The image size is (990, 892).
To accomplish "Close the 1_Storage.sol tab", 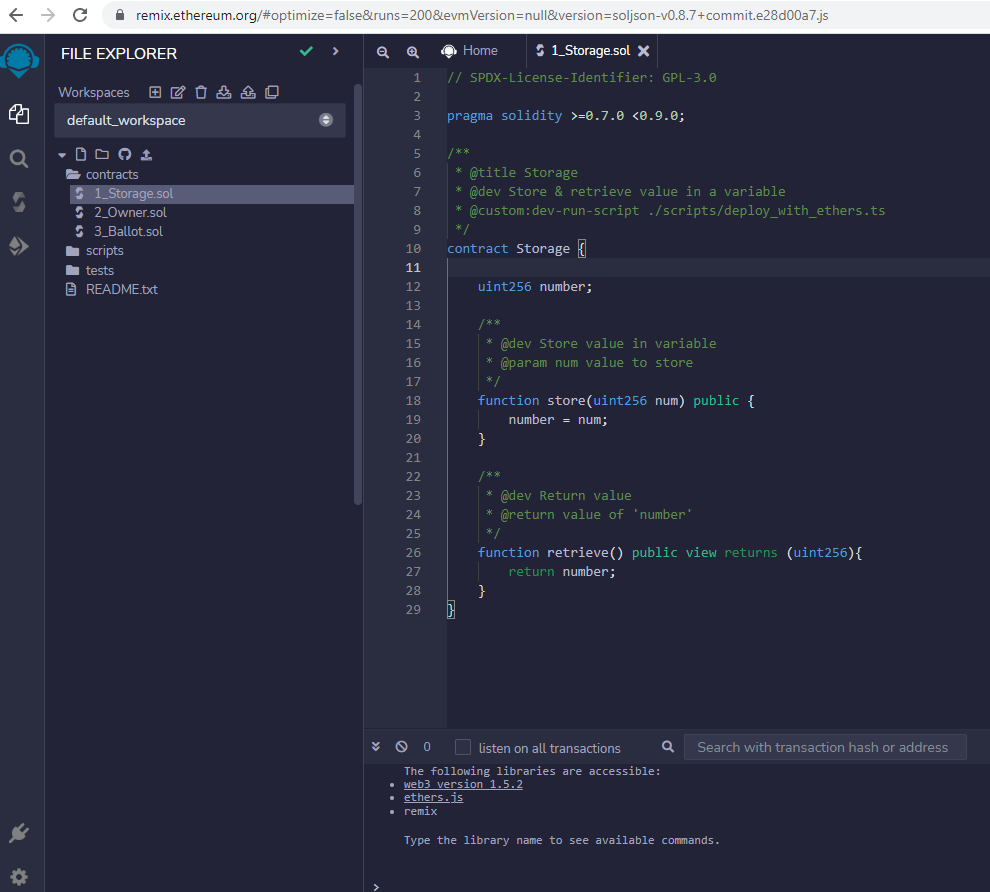I will (643, 51).
